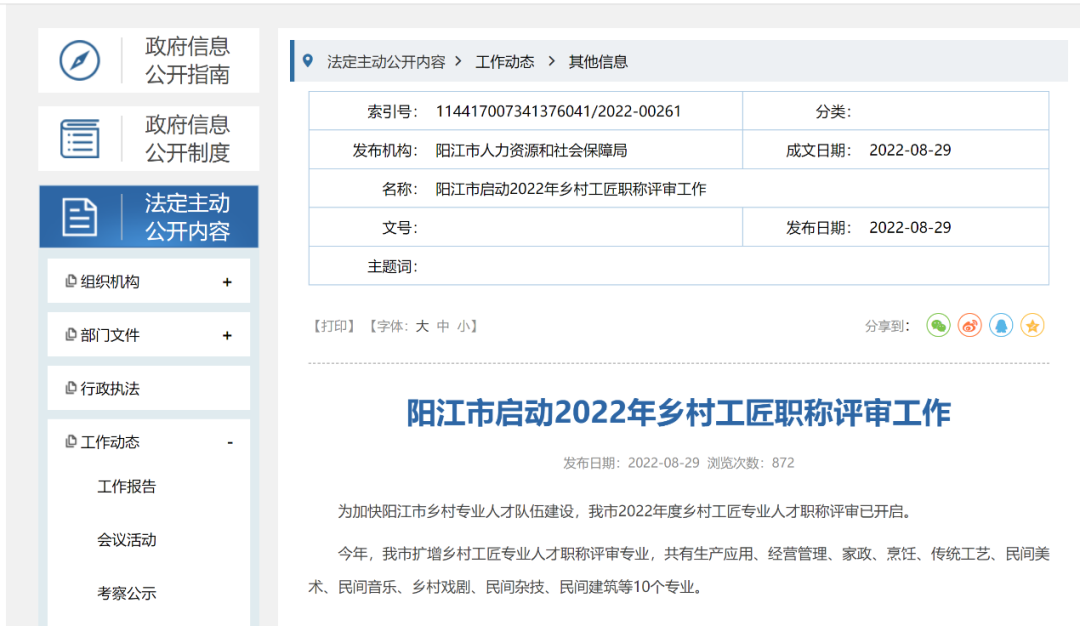Screen dimensions: 1080x626
Task: Click the page icon beside 工作动态
Action: 70,441
